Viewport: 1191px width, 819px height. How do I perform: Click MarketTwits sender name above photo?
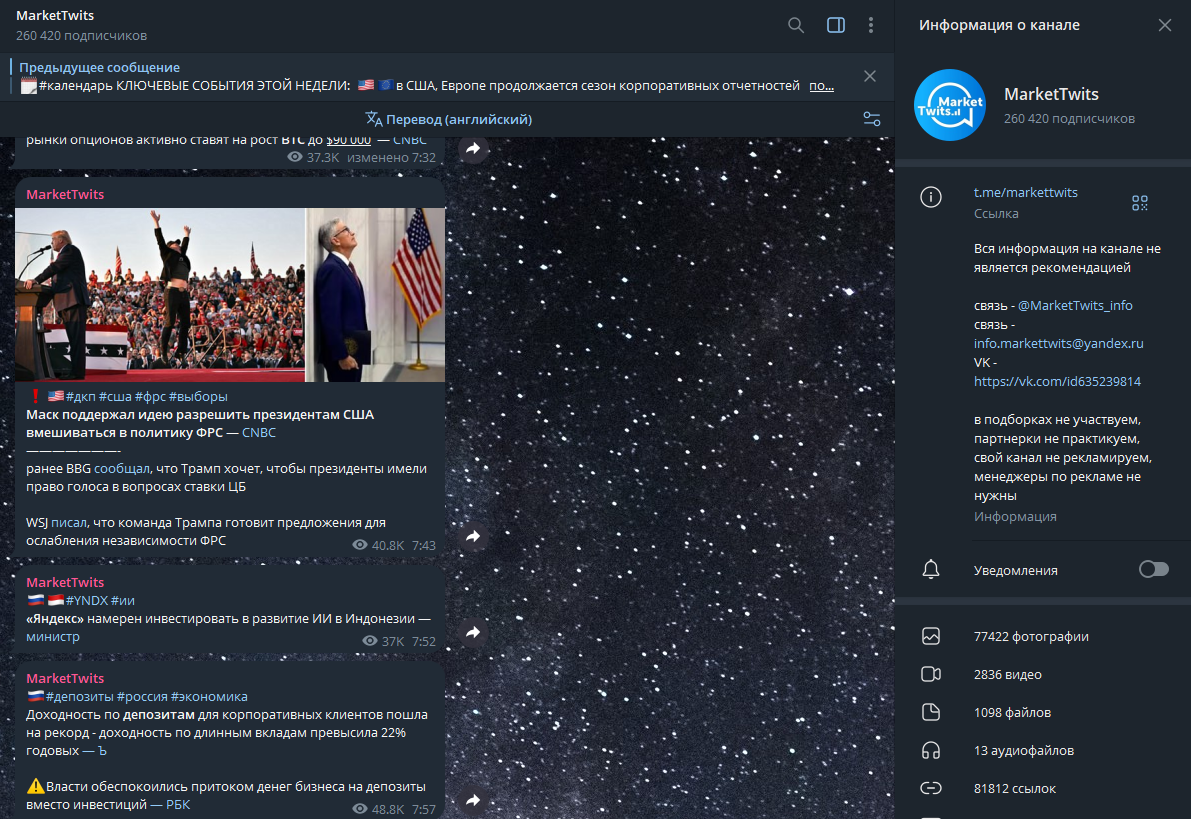pyautogui.click(x=65, y=194)
